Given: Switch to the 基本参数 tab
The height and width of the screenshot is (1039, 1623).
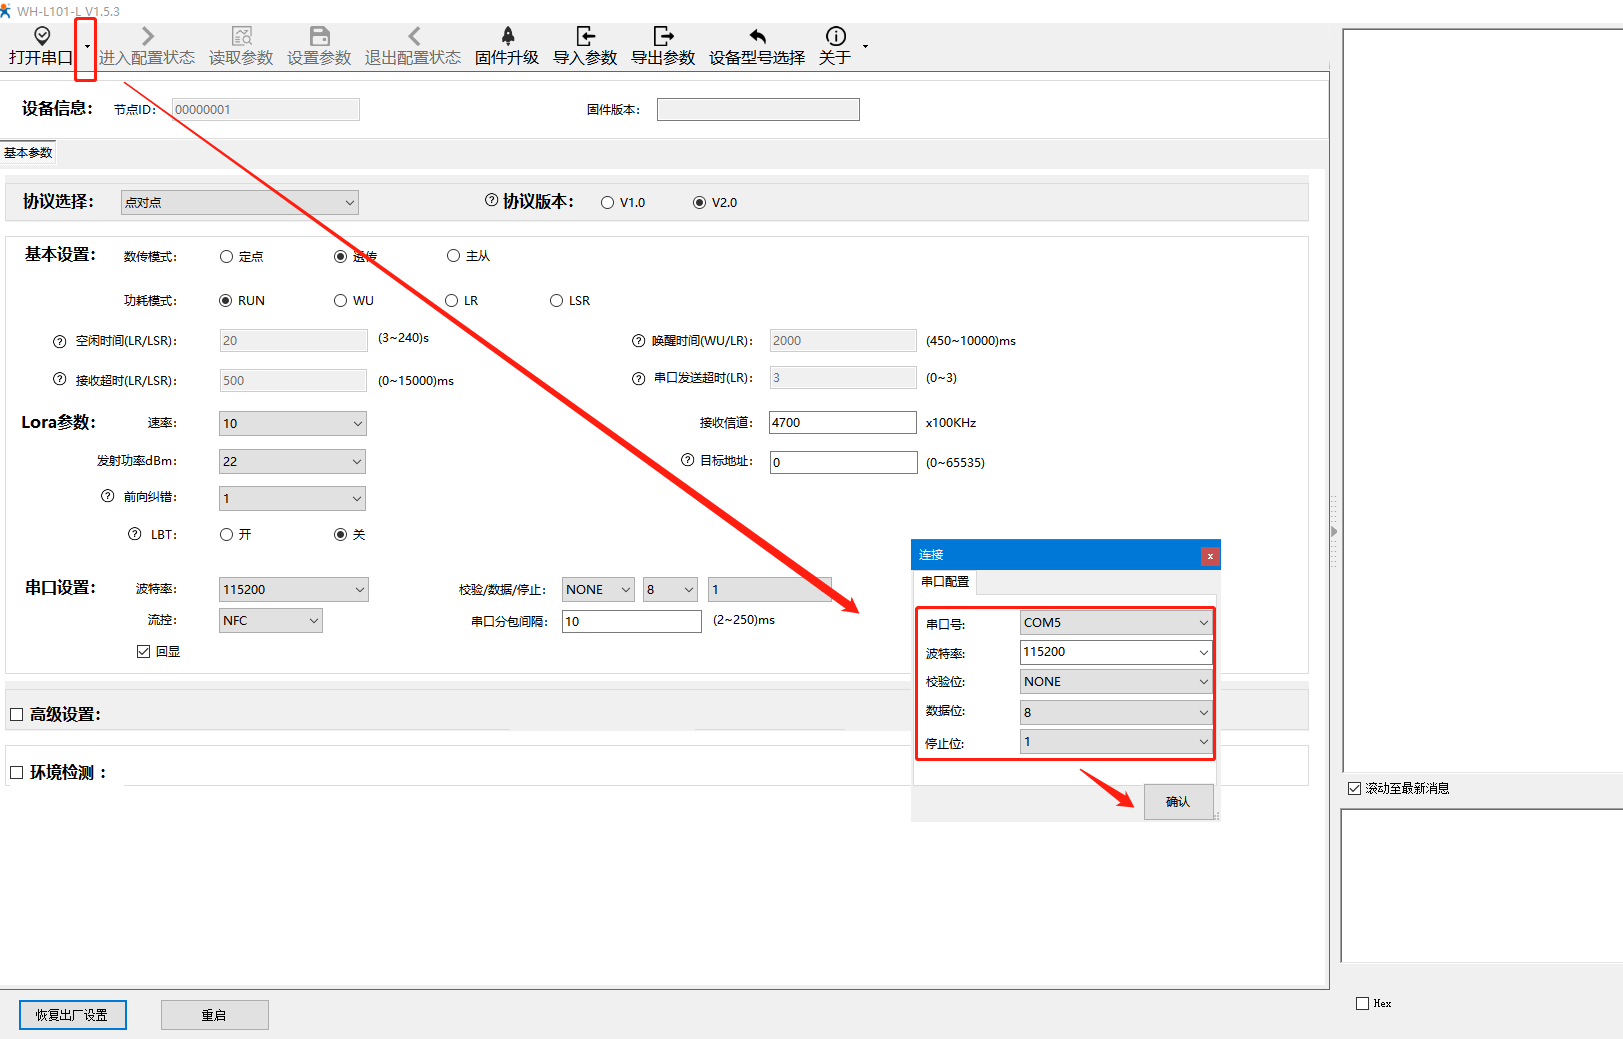Looking at the screenshot, I should click(x=28, y=153).
